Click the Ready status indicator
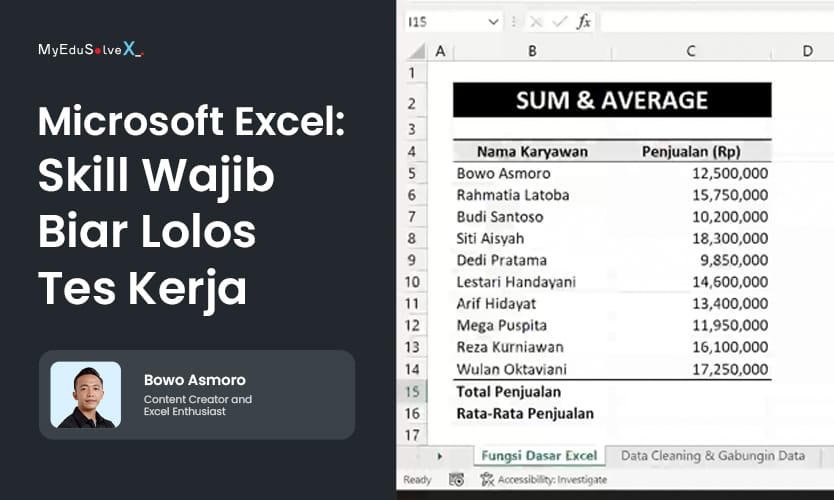The width and height of the screenshot is (834, 500). 417,480
